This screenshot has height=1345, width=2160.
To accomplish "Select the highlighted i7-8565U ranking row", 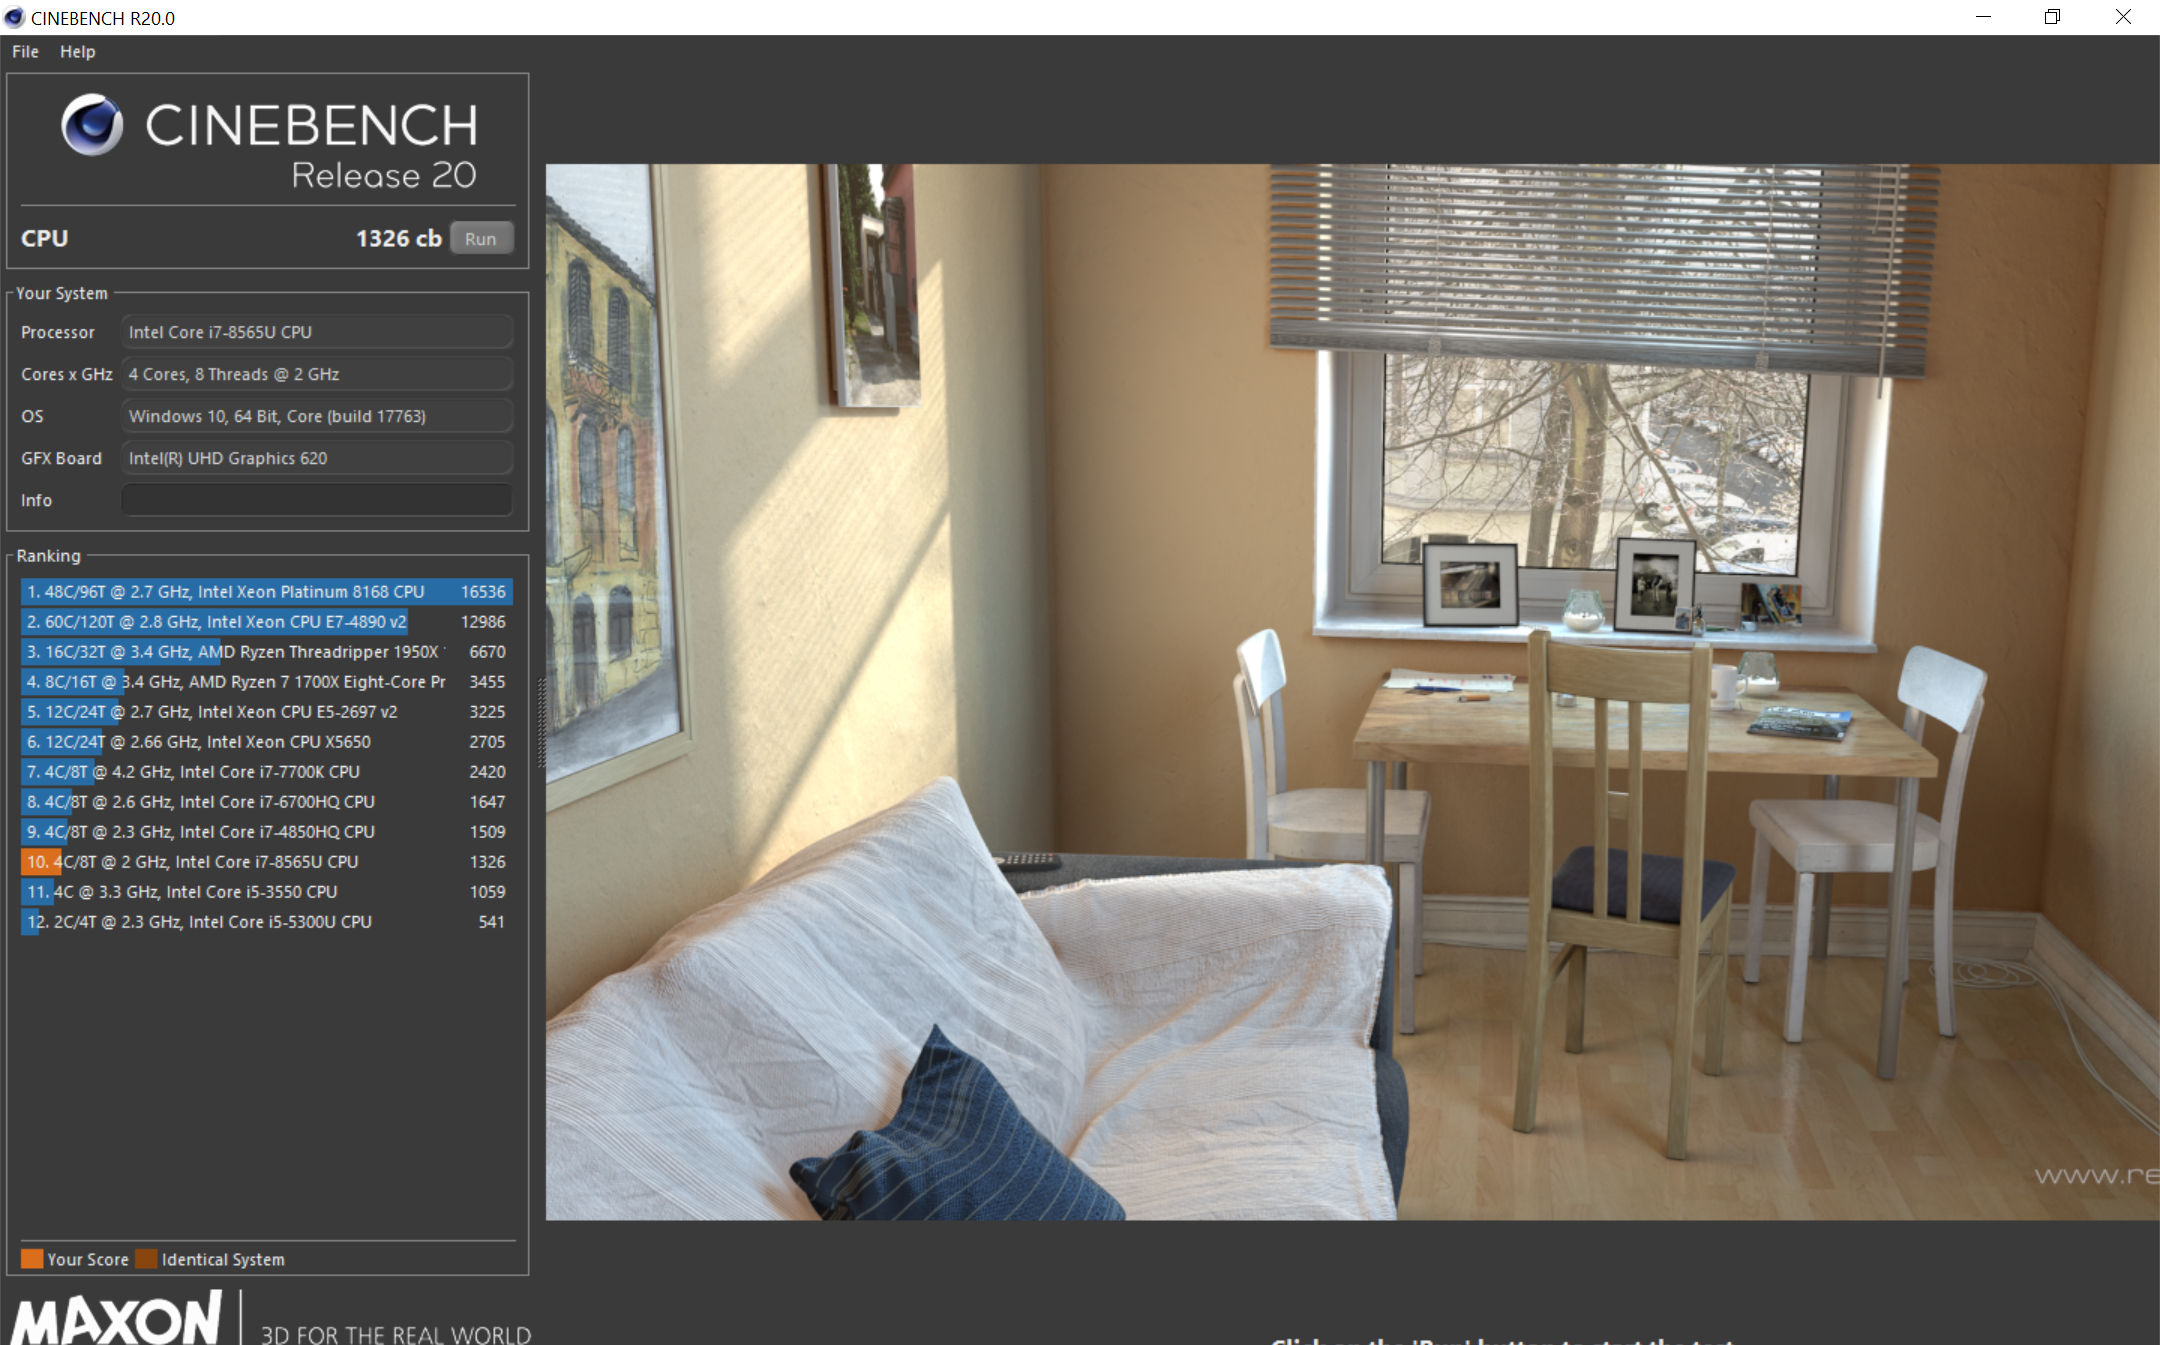I will (266, 862).
